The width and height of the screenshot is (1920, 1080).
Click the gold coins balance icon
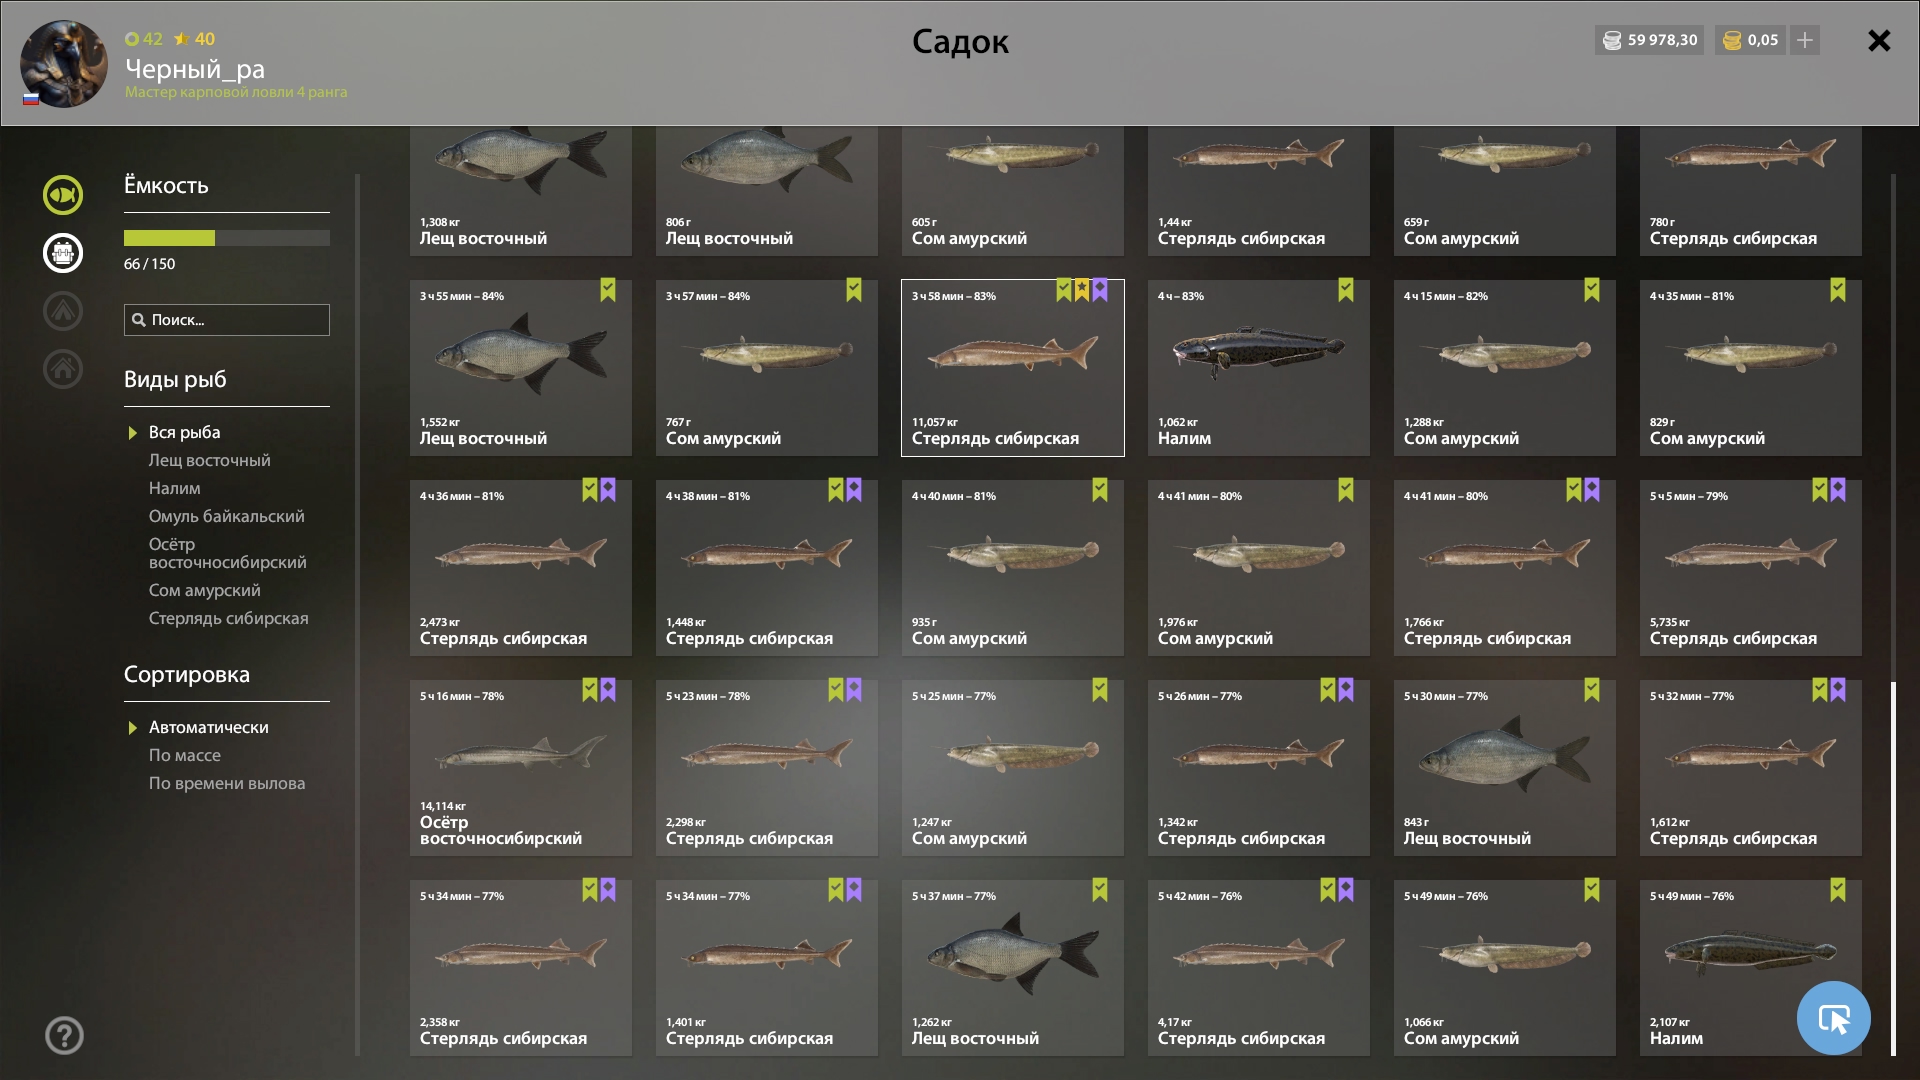click(1733, 40)
